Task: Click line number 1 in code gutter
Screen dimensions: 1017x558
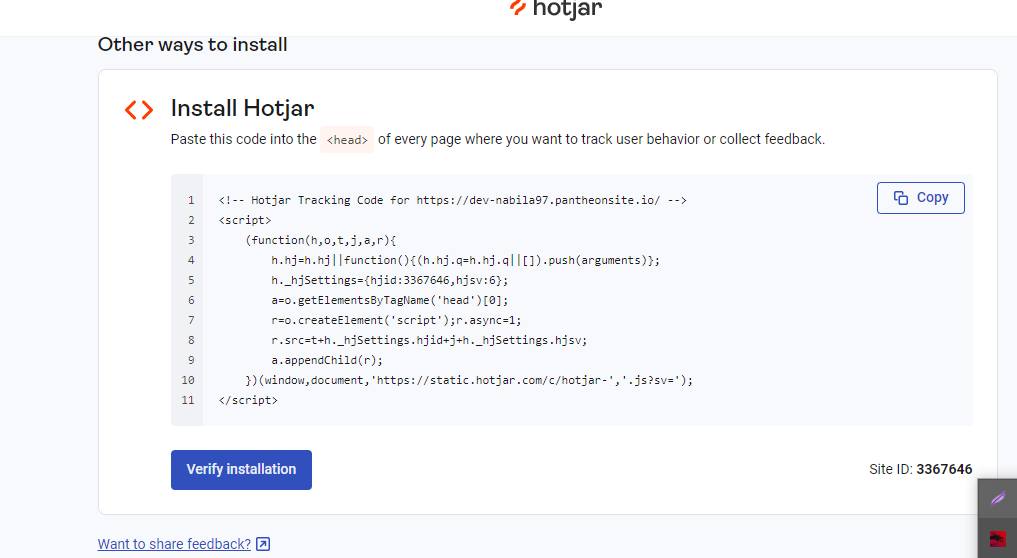Action: (191, 200)
